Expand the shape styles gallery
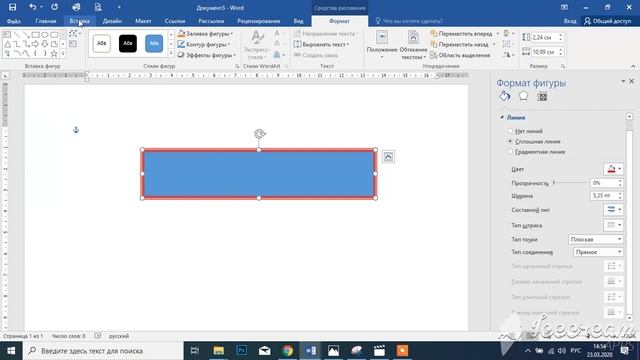 click(171, 53)
